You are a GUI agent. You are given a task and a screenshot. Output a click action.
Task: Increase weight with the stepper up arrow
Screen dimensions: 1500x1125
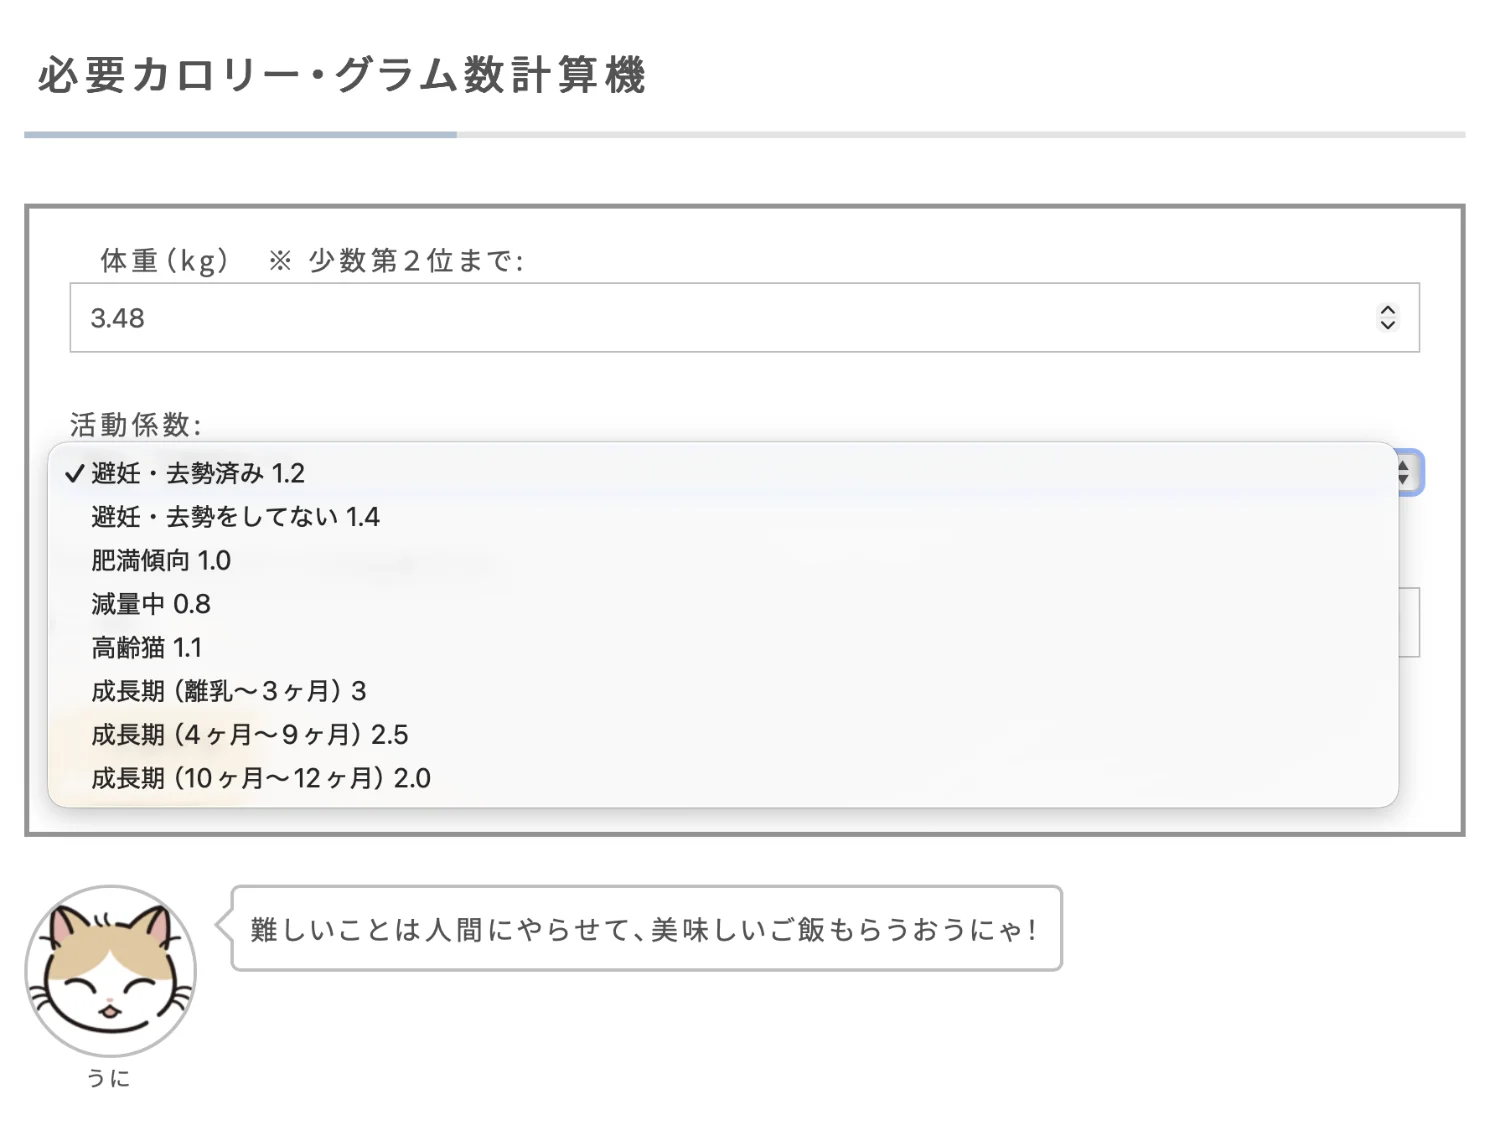[1387, 311]
